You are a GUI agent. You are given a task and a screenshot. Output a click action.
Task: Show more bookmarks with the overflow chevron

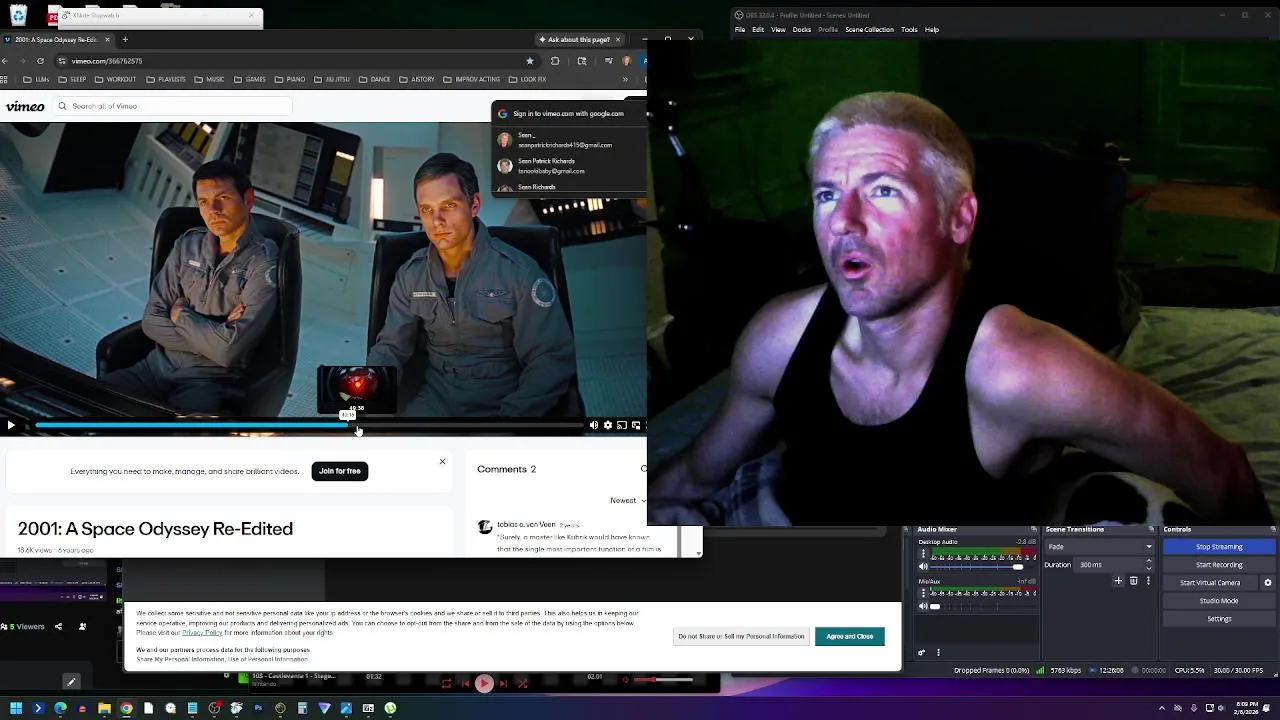pos(624,79)
